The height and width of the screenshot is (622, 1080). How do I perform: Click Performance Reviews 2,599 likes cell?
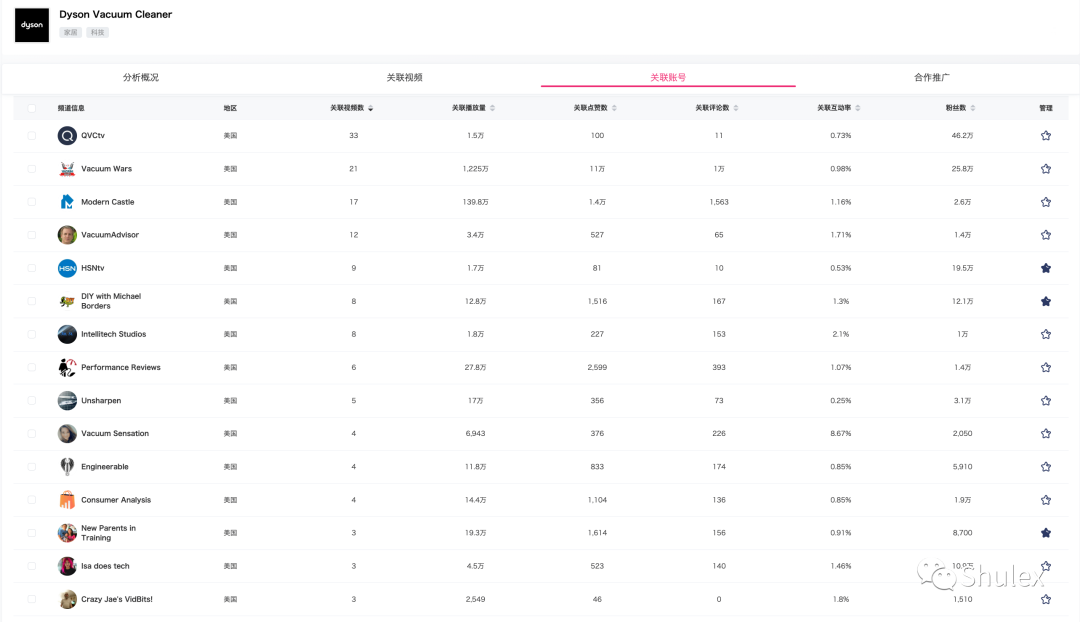click(597, 367)
